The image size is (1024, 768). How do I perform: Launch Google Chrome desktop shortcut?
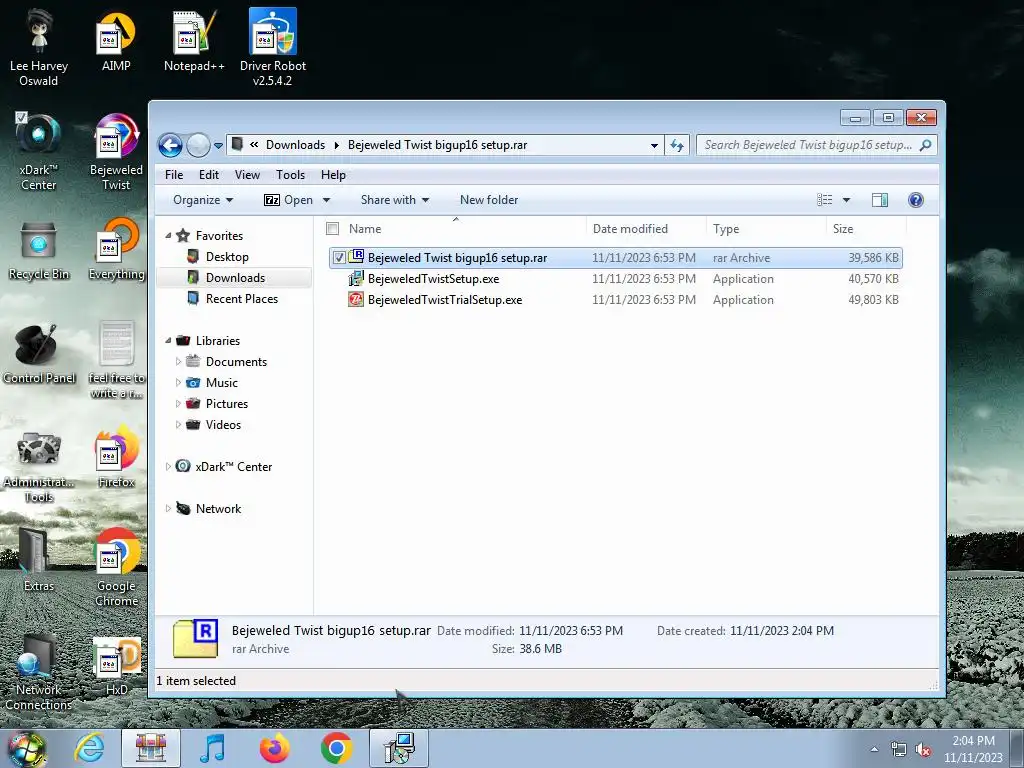click(116, 567)
